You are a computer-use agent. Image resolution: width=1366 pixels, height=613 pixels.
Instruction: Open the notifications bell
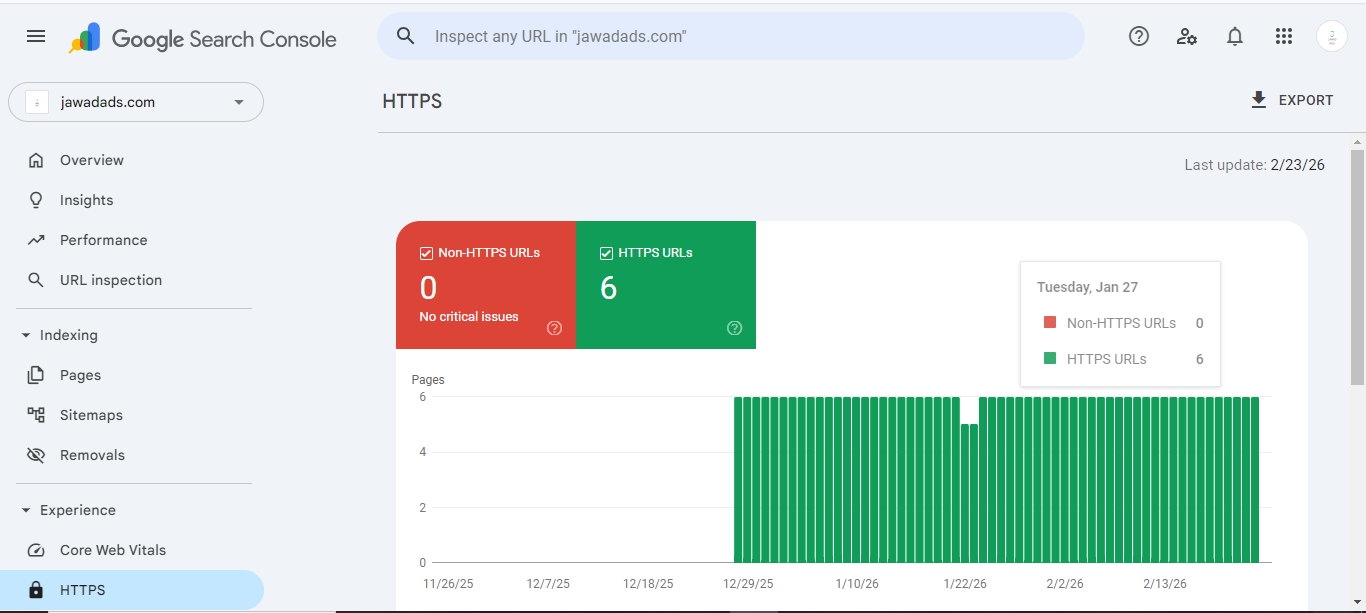[1235, 36]
